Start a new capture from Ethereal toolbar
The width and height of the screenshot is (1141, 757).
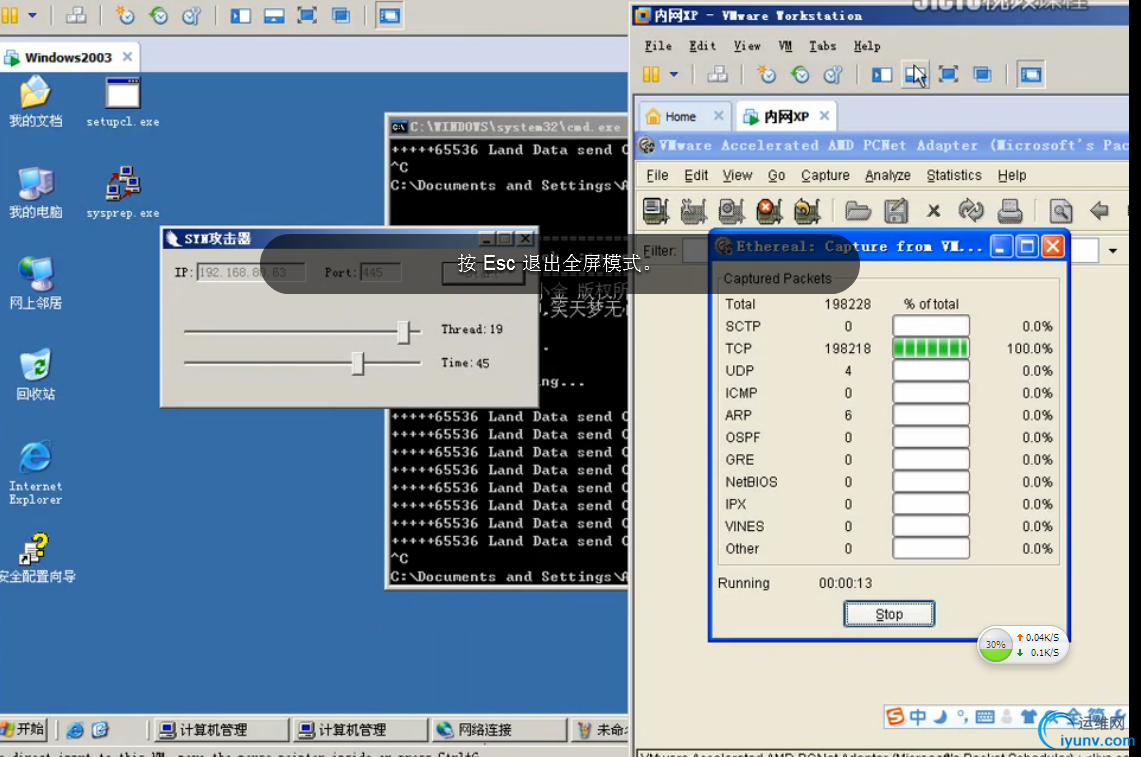coord(731,211)
